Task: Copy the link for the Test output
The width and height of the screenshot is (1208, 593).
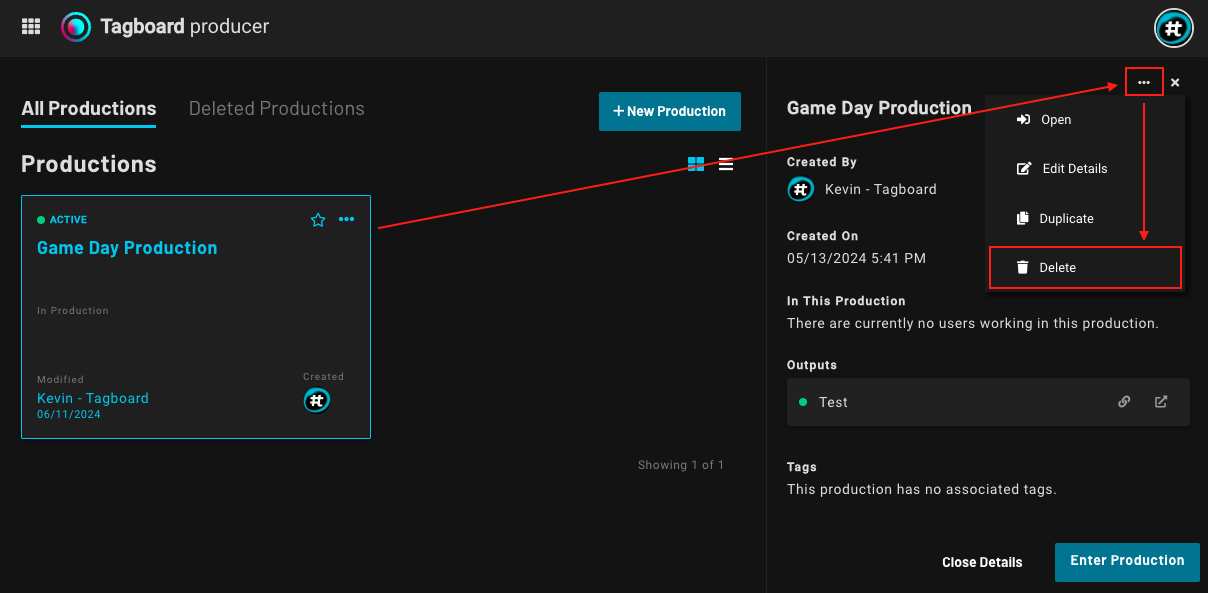Action: coord(1124,401)
